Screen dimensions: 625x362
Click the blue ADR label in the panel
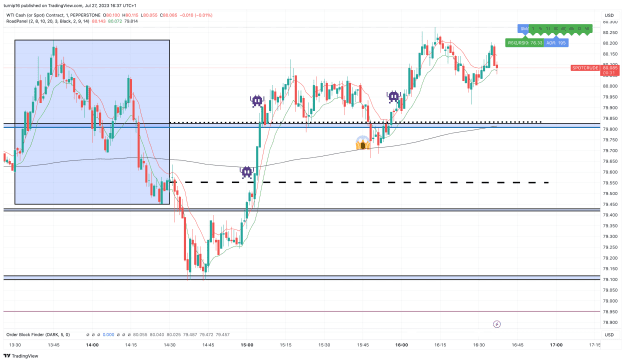coord(556,43)
